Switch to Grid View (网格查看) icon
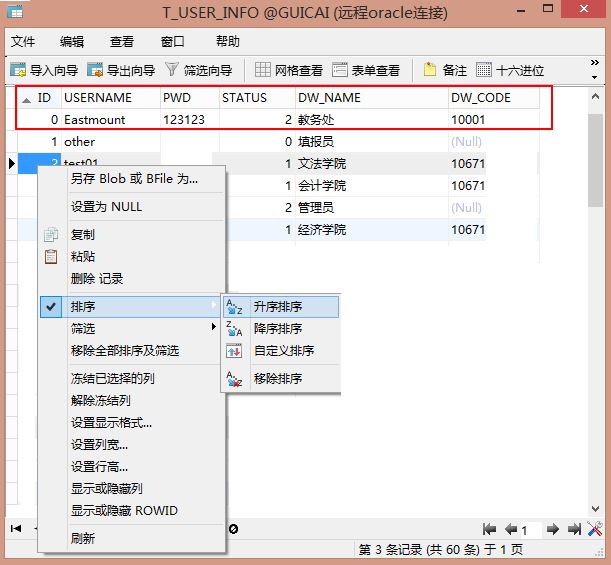 coord(262,70)
